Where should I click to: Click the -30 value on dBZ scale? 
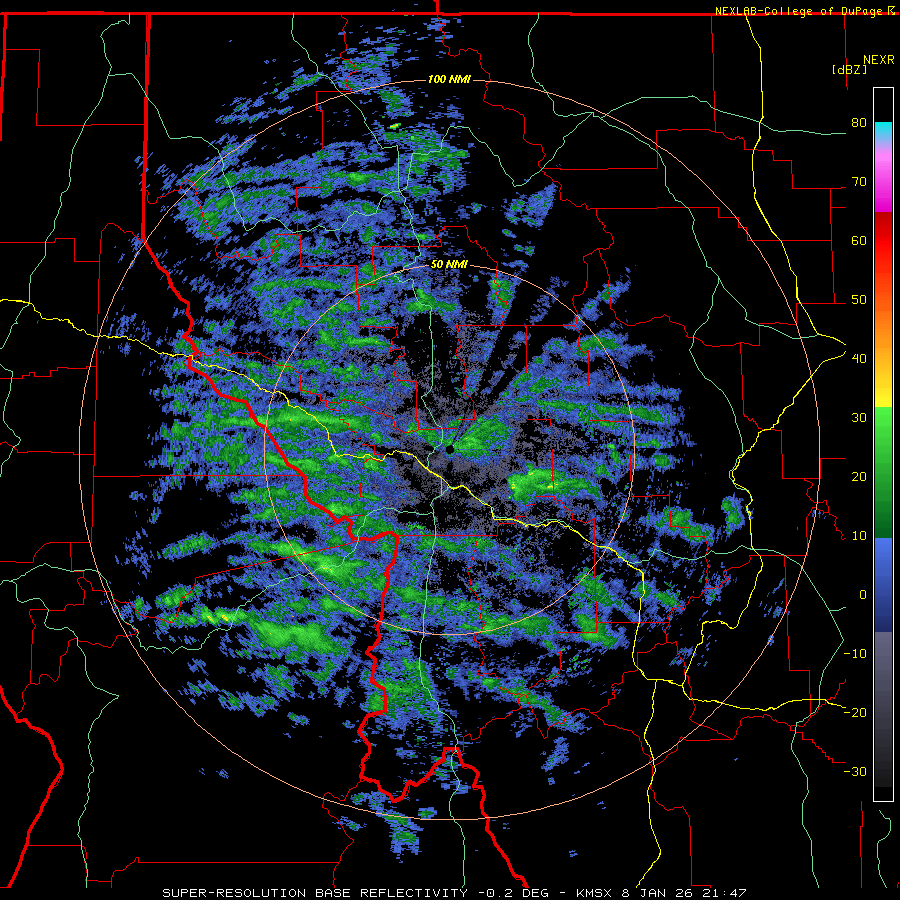click(x=854, y=772)
